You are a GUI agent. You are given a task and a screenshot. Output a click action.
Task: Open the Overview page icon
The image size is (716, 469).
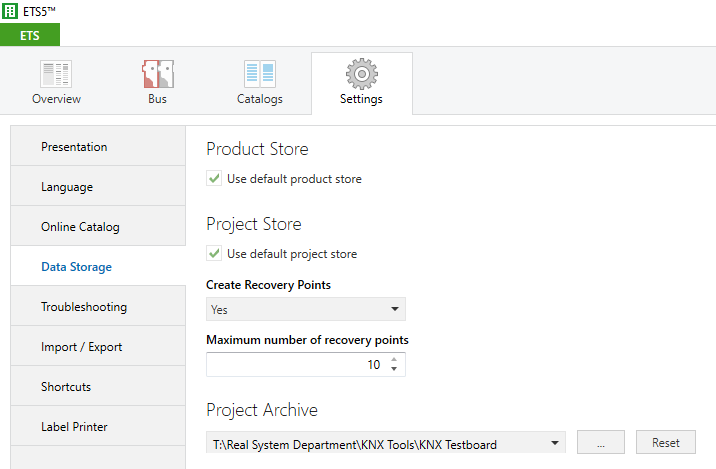56,74
